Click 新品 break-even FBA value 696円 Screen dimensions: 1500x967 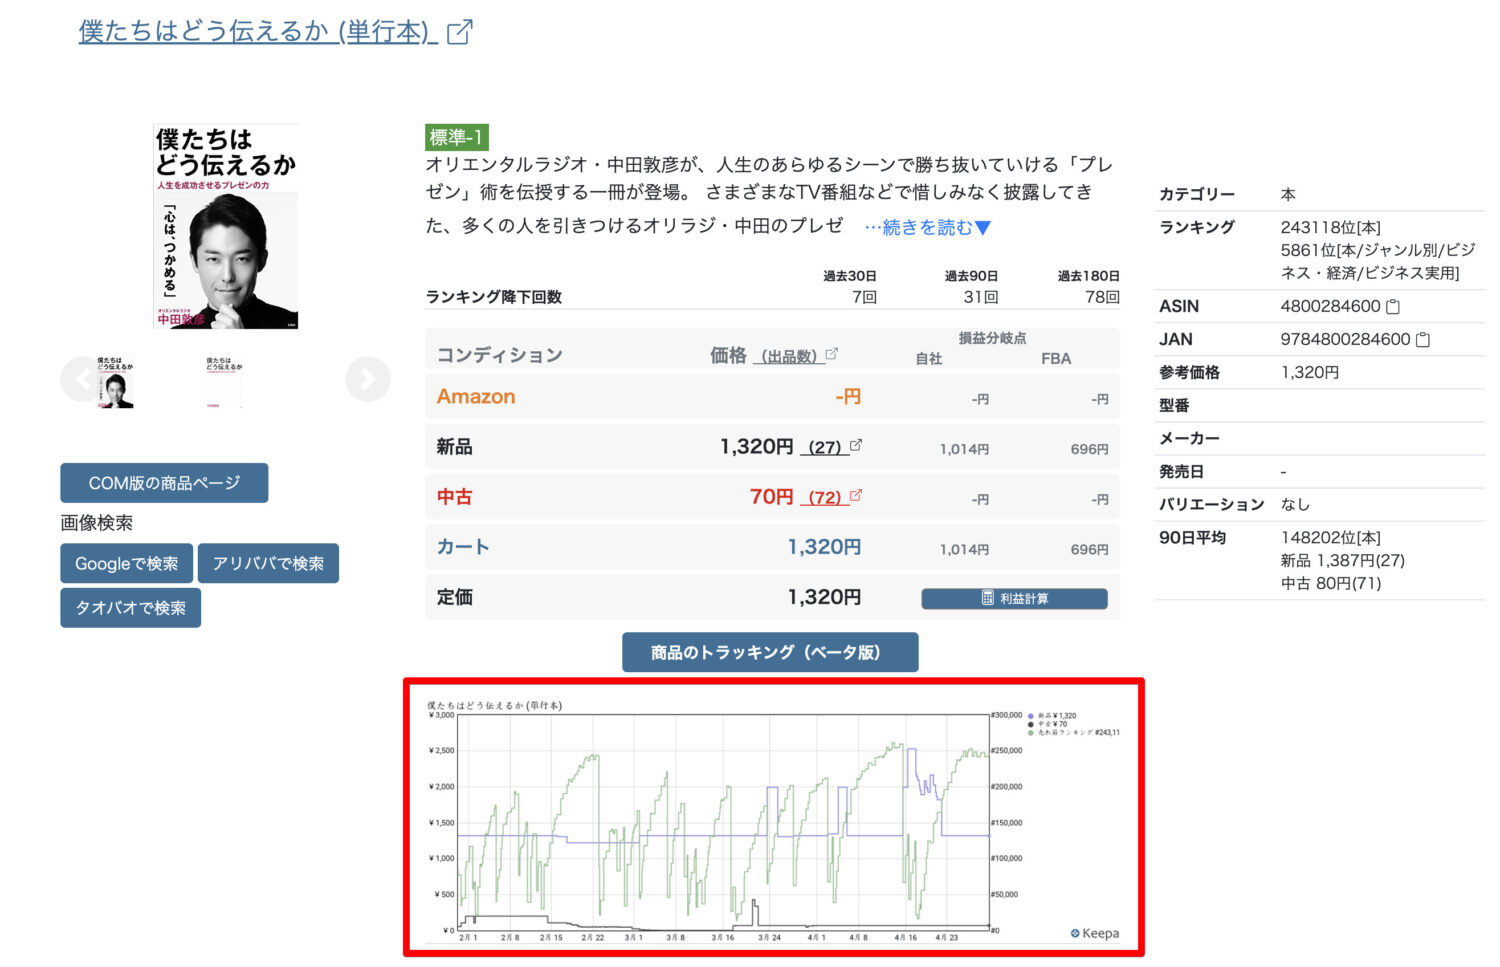[1089, 449]
